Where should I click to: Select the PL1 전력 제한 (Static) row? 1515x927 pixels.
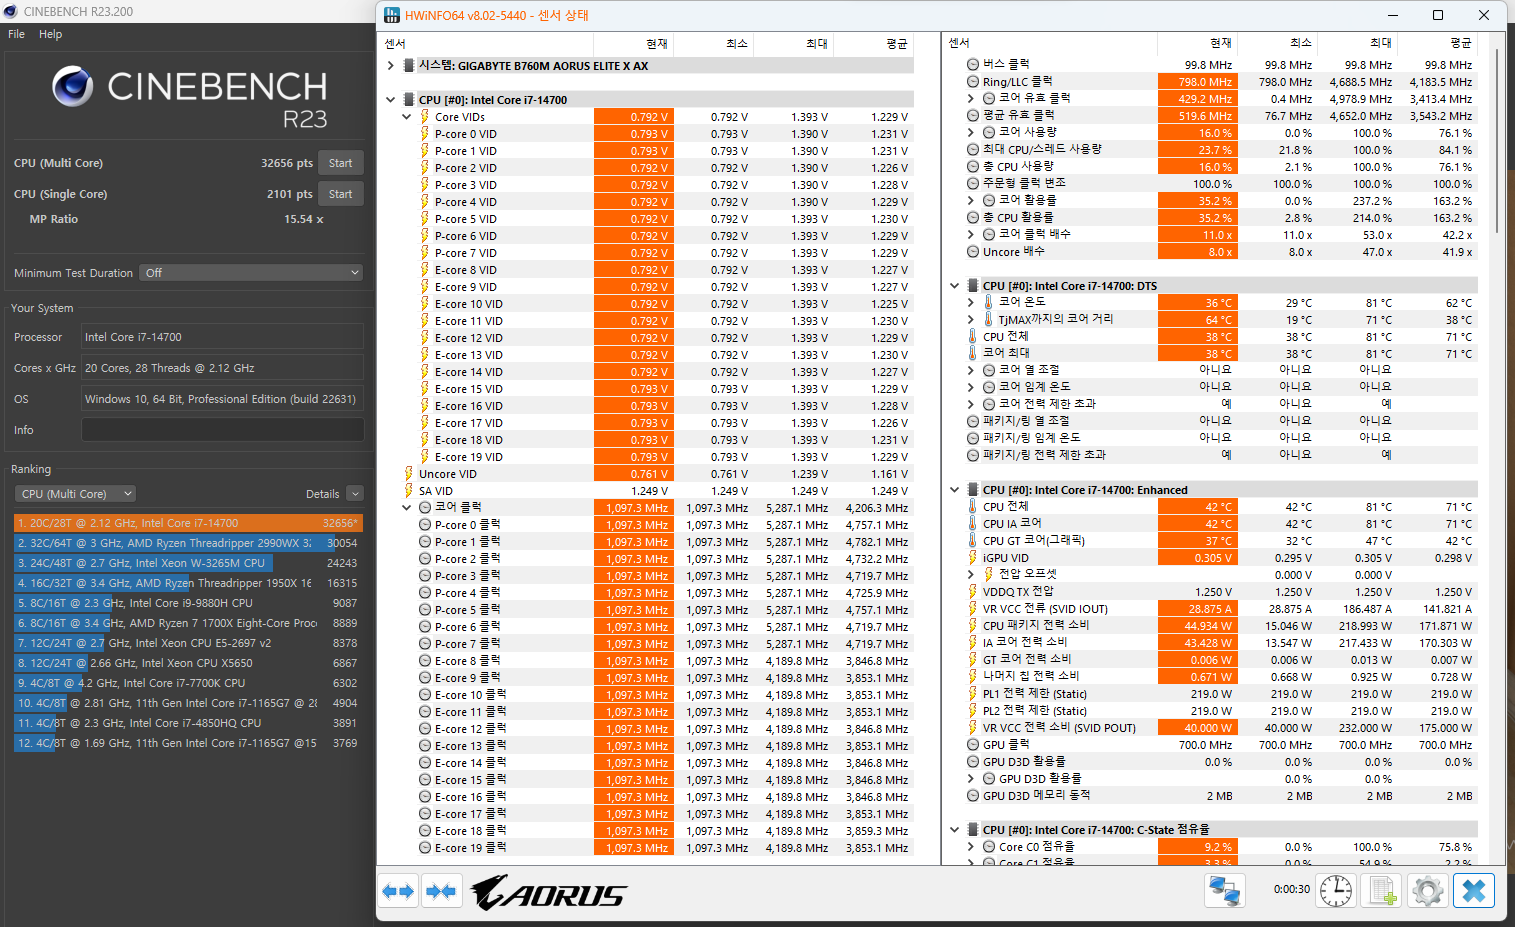tap(1220, 694)
